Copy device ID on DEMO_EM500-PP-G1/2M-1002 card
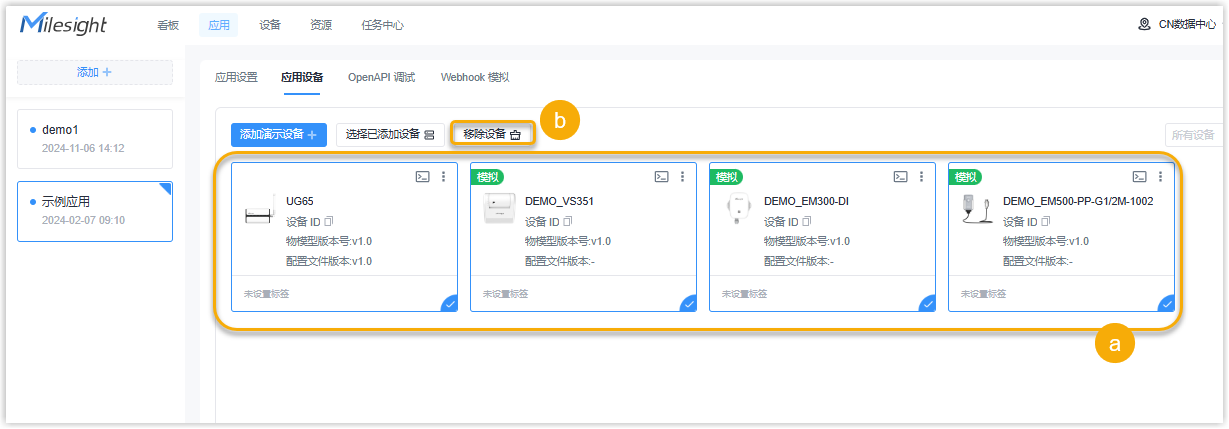This screenshot has height=429, width=1229. (1045, 221)
